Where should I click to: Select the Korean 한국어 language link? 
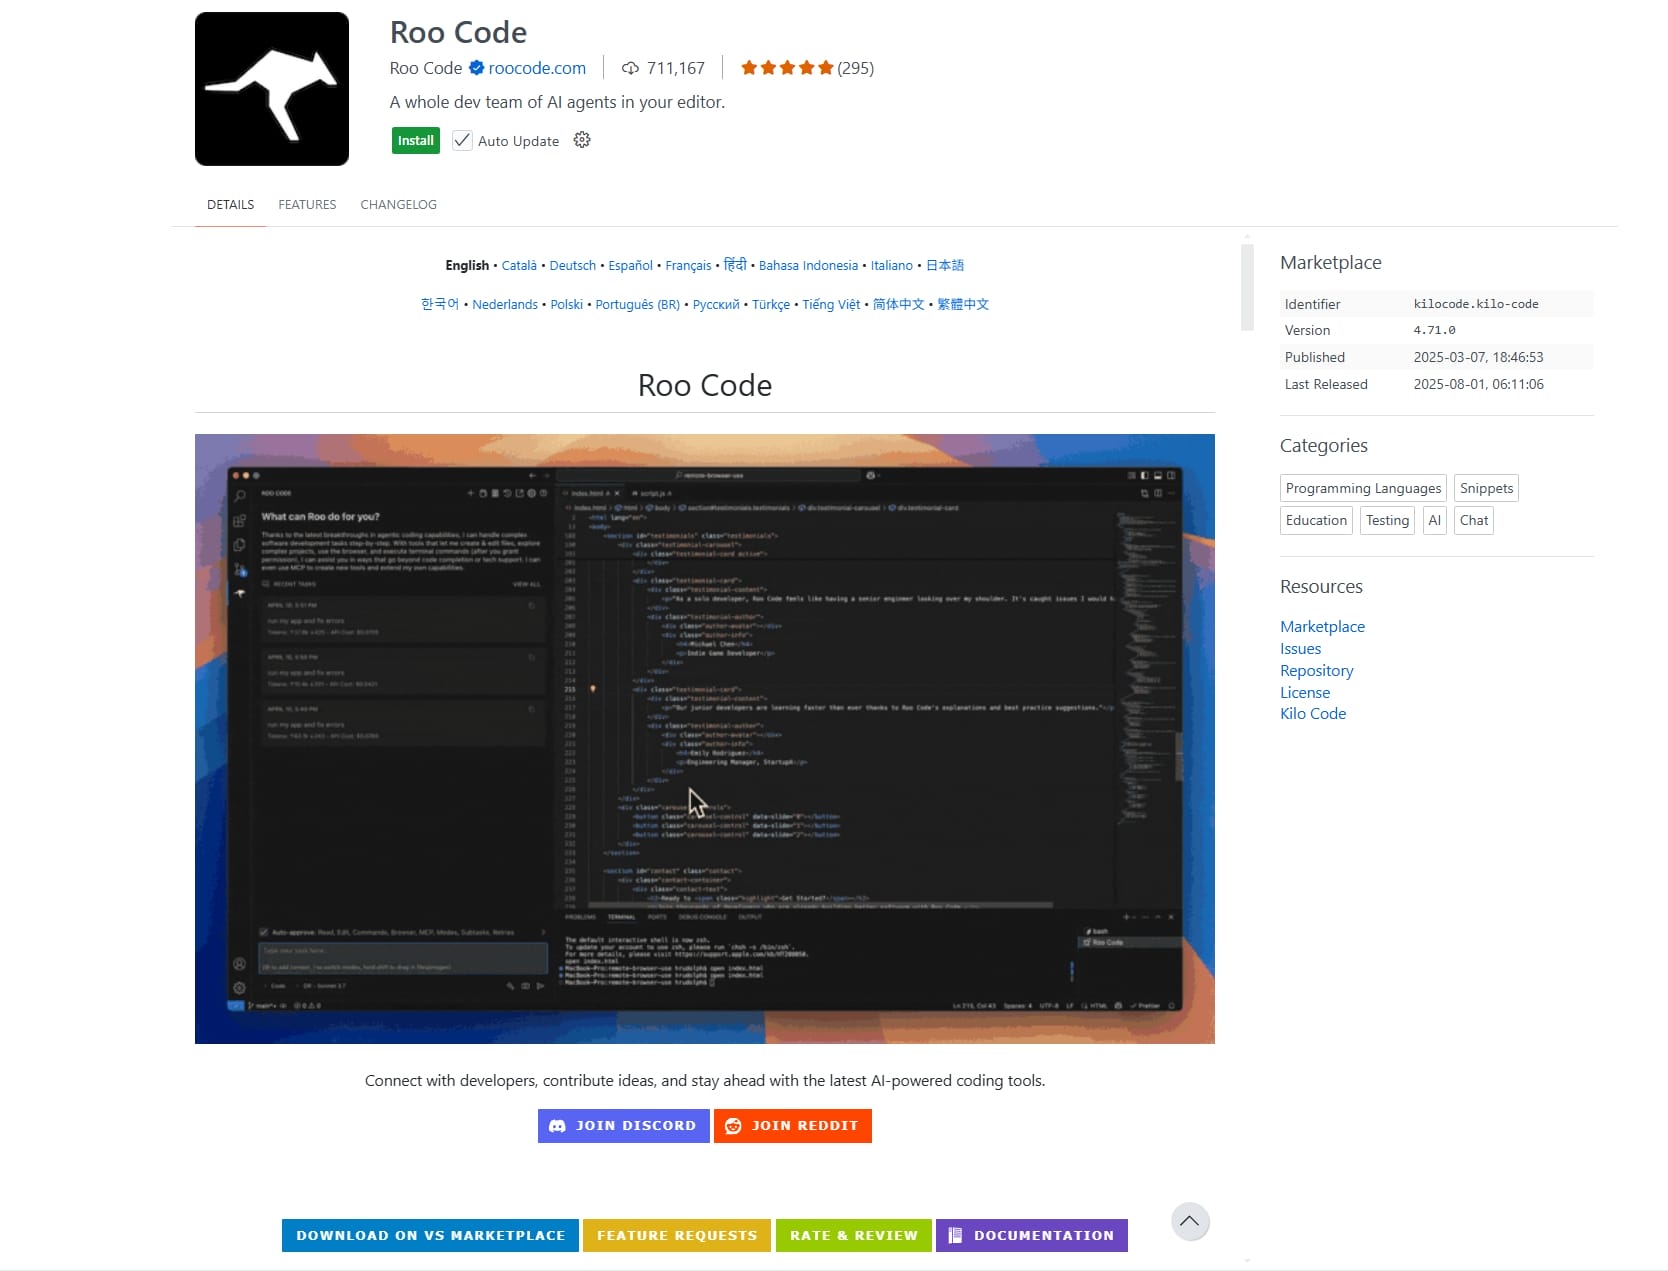(440, 304)
